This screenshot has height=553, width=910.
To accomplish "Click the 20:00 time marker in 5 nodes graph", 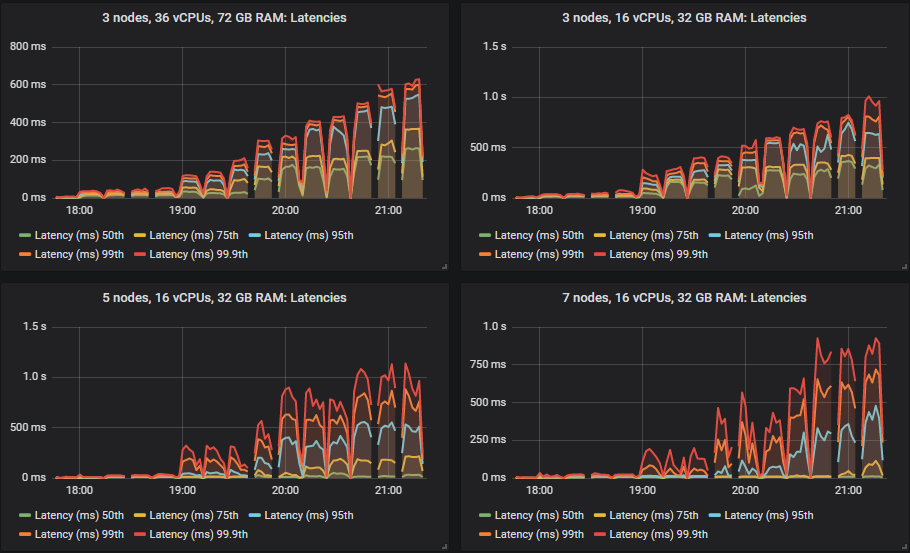I will click(285, 491).
